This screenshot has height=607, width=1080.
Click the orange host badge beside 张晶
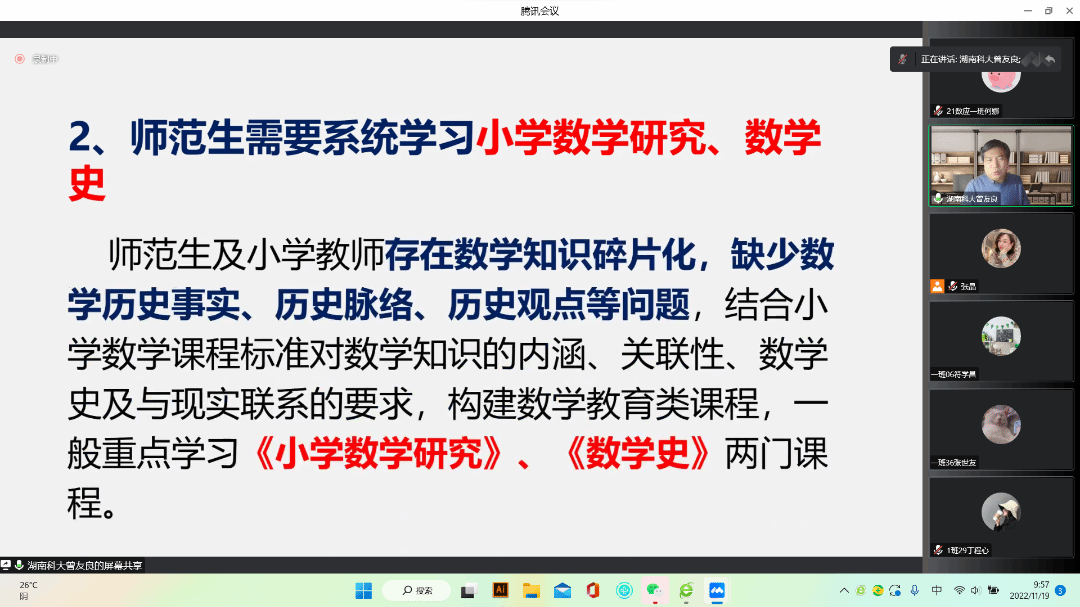937,285
